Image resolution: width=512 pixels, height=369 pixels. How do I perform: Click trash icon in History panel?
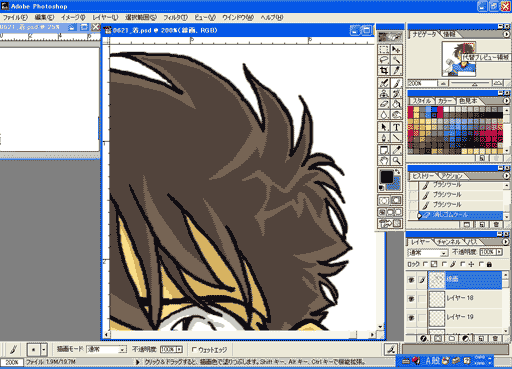(496, 225)
